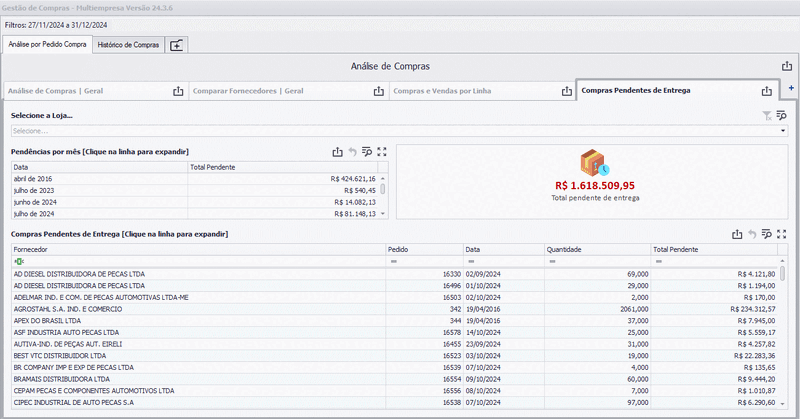Viewport: 800px width, 419px height.
Task: Export the Comparar Fornecedores | Geral tab
Action: point(379,91)
